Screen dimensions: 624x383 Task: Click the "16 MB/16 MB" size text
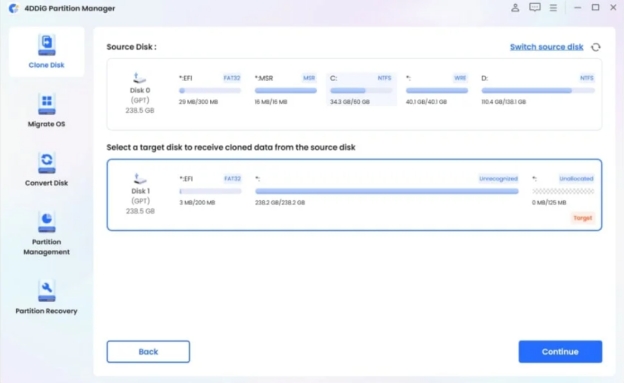tap(271, 102)
